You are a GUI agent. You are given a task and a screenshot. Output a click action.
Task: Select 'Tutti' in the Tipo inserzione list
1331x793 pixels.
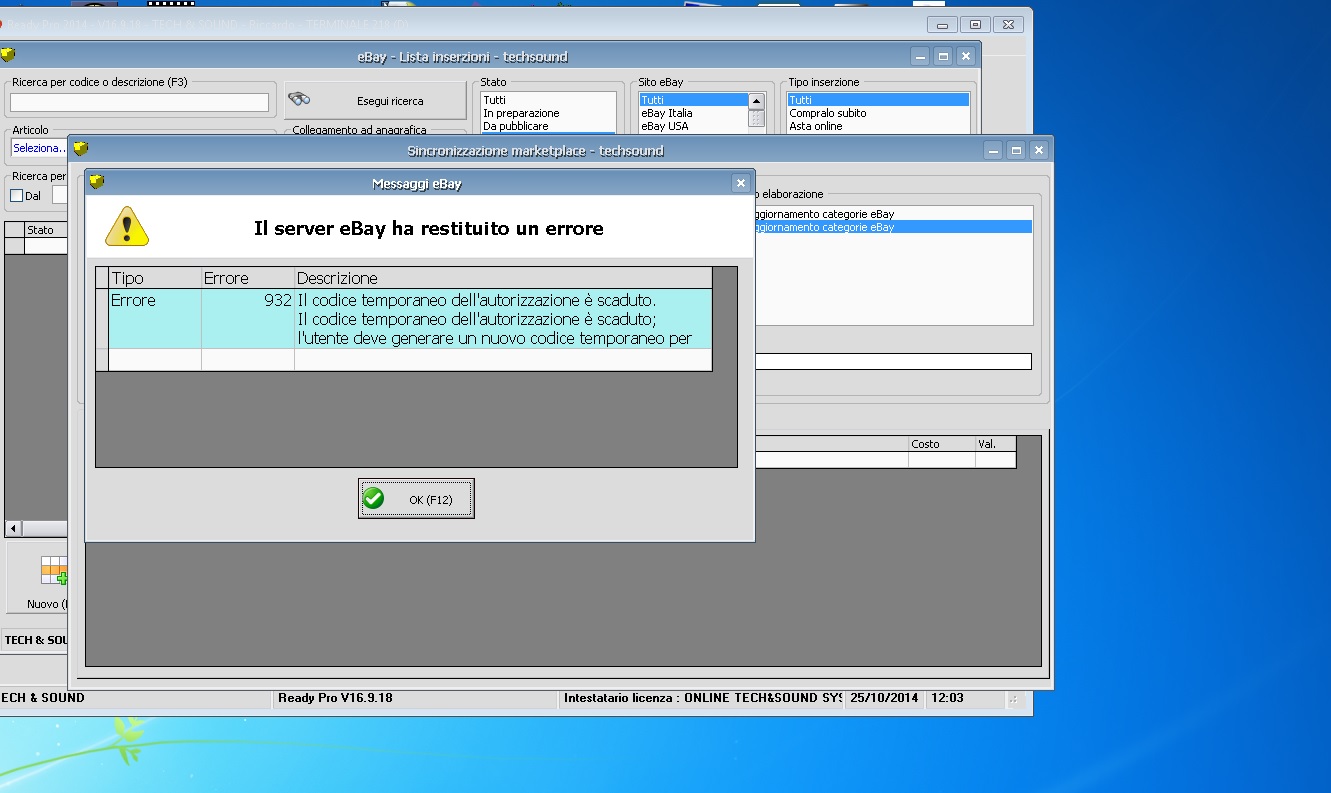[x=878, y=100]
